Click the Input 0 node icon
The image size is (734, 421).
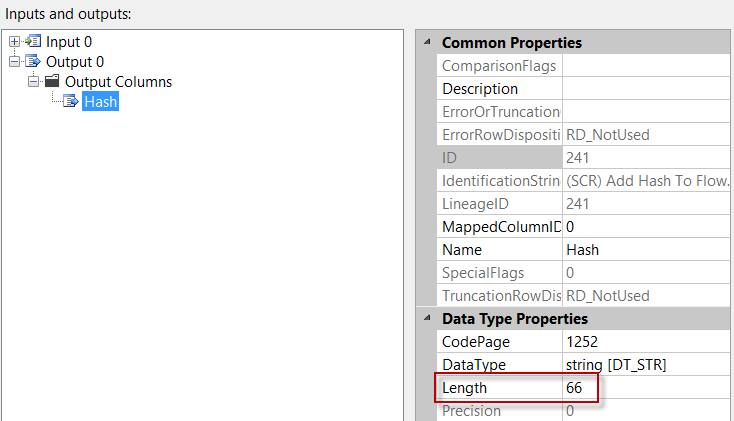tap(33, 42)
